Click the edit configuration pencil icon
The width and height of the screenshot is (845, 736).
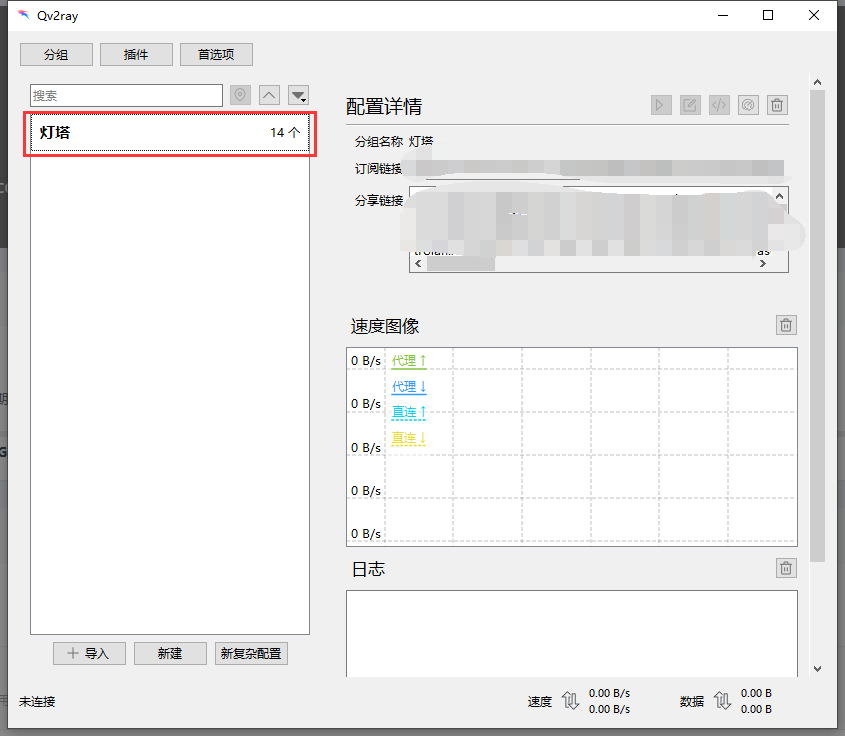click(x=690, y=105)
